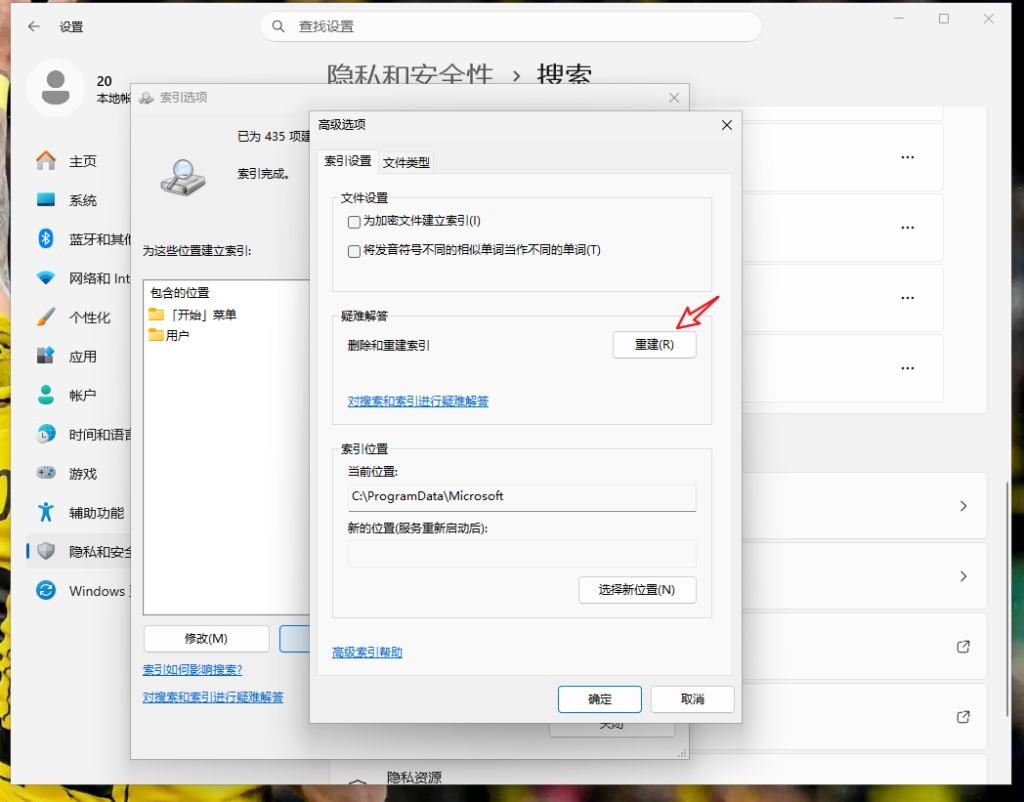Open Bluetooth settings icon in sidebar
Image resolution: width=1024 pixels, height=802 pixels.
pyautogui.click(x=46, y=238)
